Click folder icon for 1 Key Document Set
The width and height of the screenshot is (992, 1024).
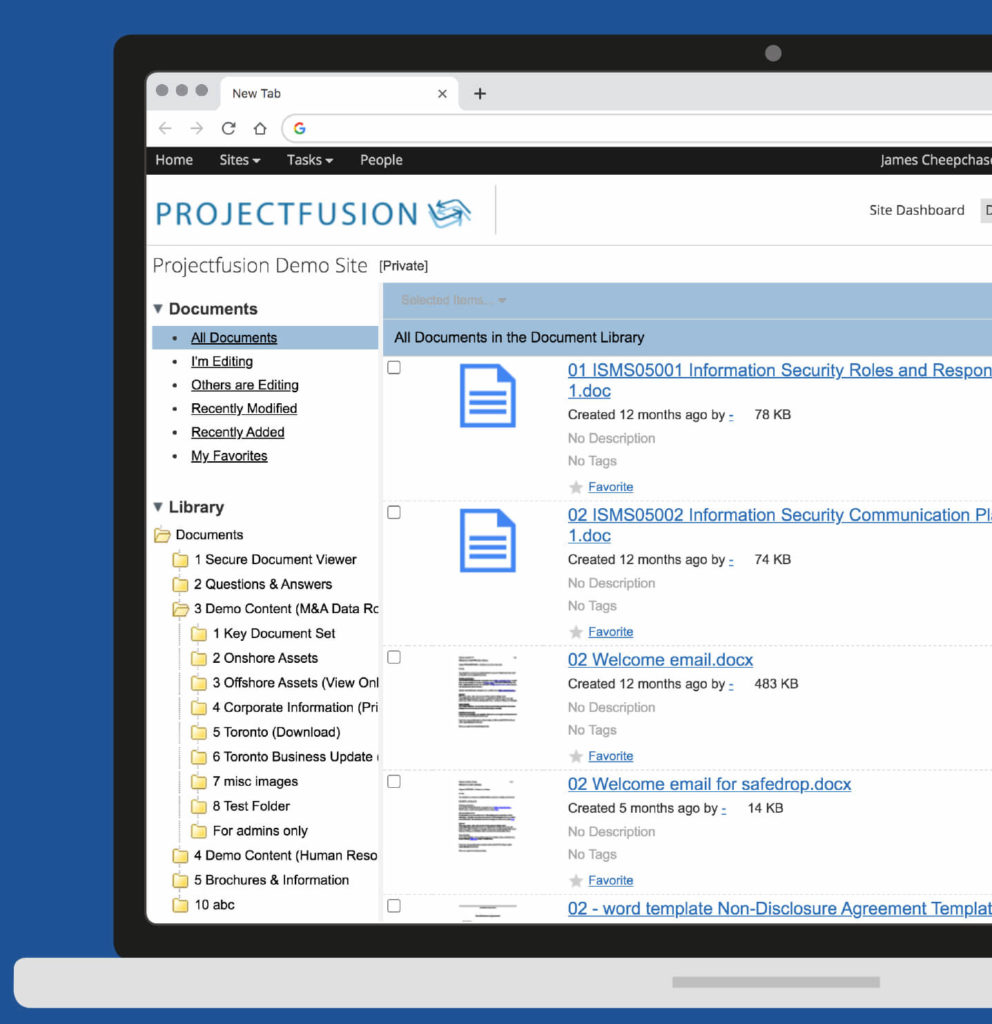pyautogui.click(x=199, y=633)
